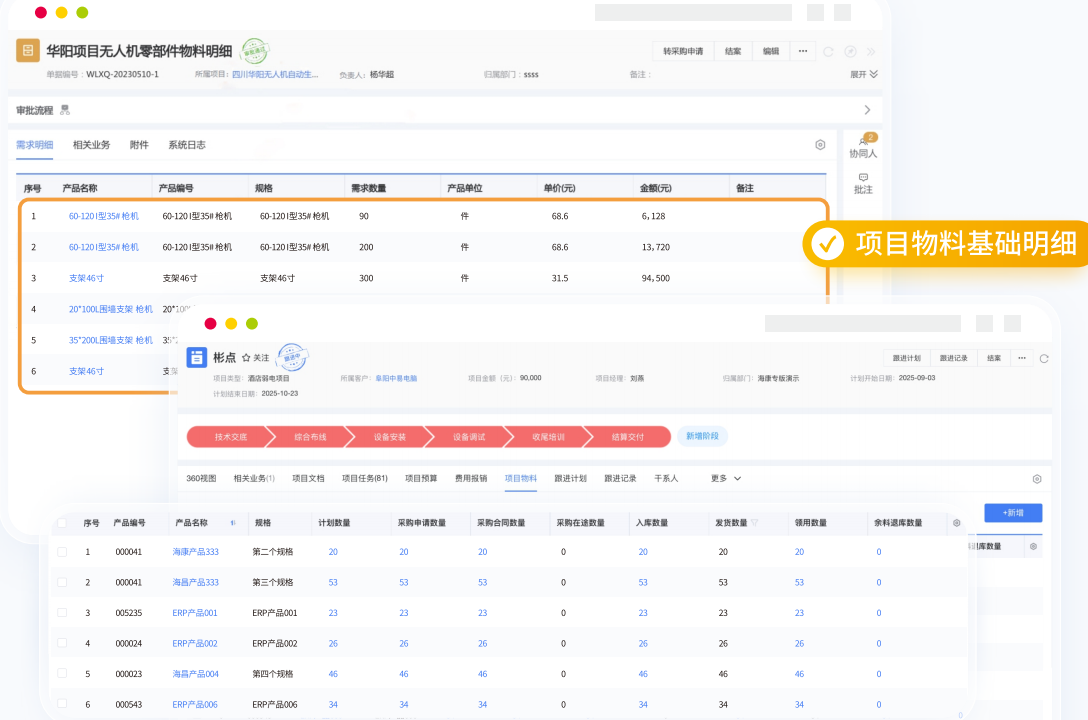The image size is (1088, 720).
Task: Open the 更多 tabs dropdown
Action: pos(726,479)
